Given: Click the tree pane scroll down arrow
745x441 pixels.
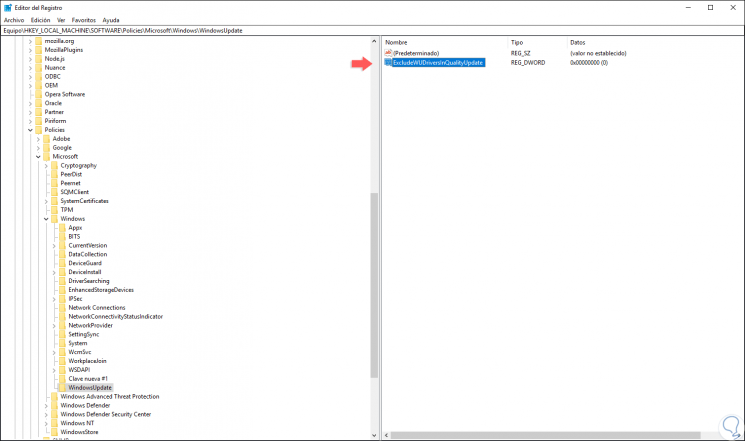Looking at the screenshot, I should click(x=374, y=435).
